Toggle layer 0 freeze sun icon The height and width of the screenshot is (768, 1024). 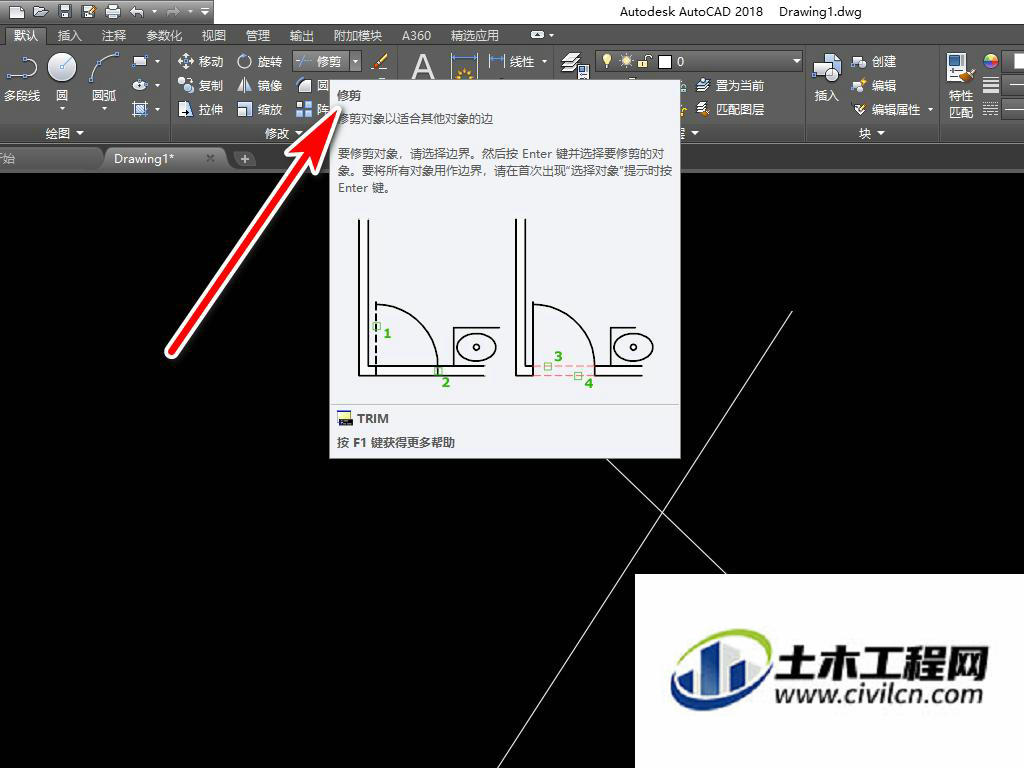tap(626, 61)
